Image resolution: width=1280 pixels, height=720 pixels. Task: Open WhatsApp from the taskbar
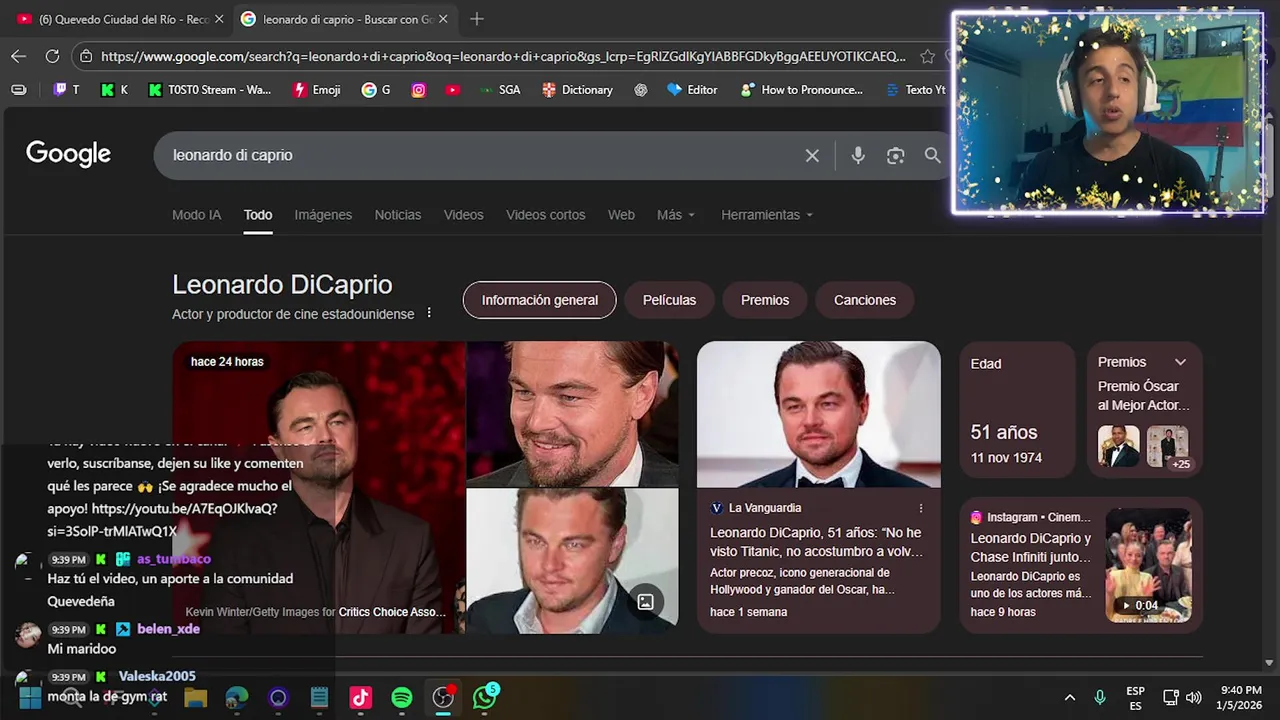(485, 697)
